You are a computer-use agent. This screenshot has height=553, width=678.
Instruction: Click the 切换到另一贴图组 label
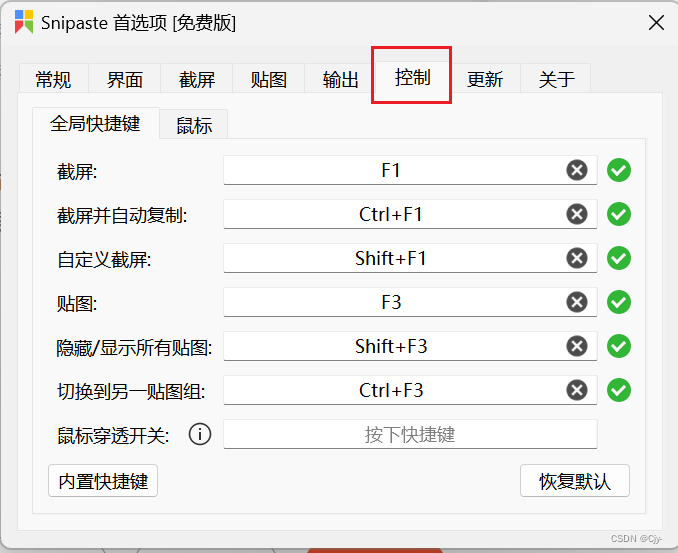pos(131,391)
